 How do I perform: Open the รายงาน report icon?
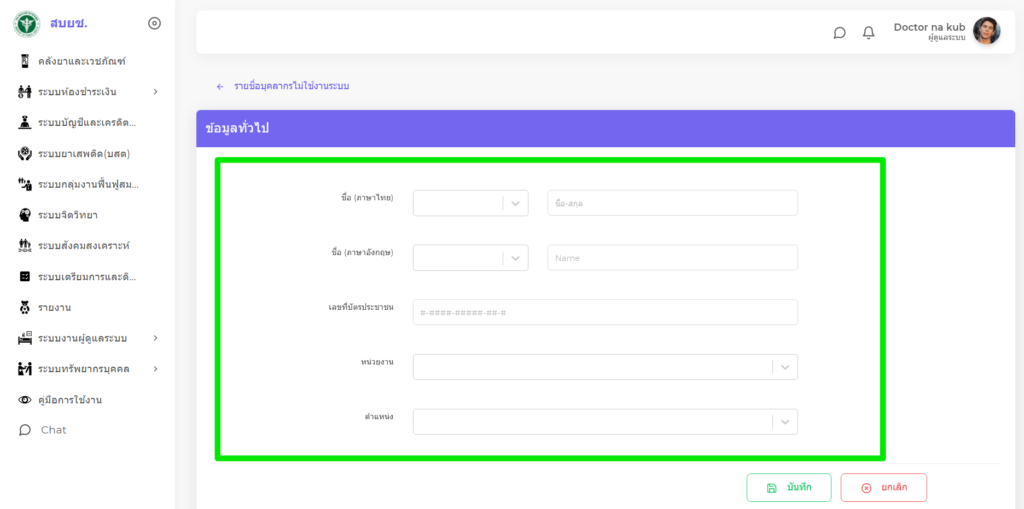tap(25, 307)
